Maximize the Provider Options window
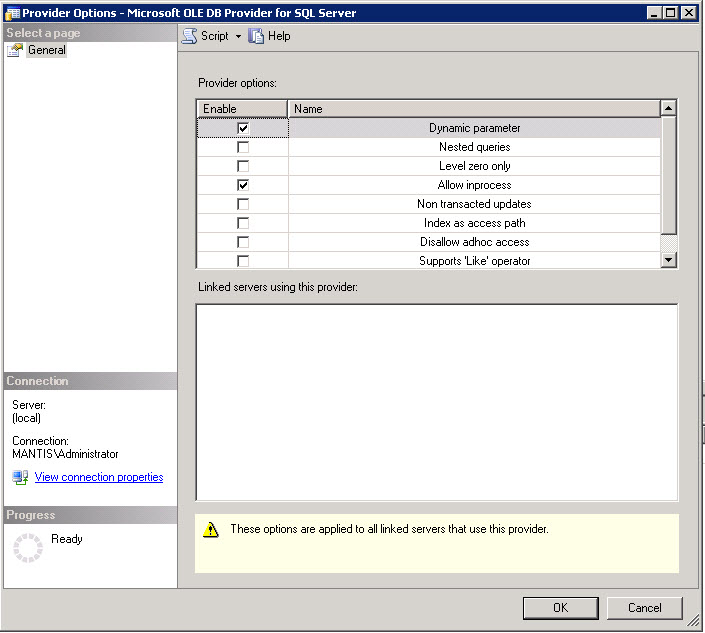This screenshot has height=633, width=705. pyautogui.click(x=670, y=13)
